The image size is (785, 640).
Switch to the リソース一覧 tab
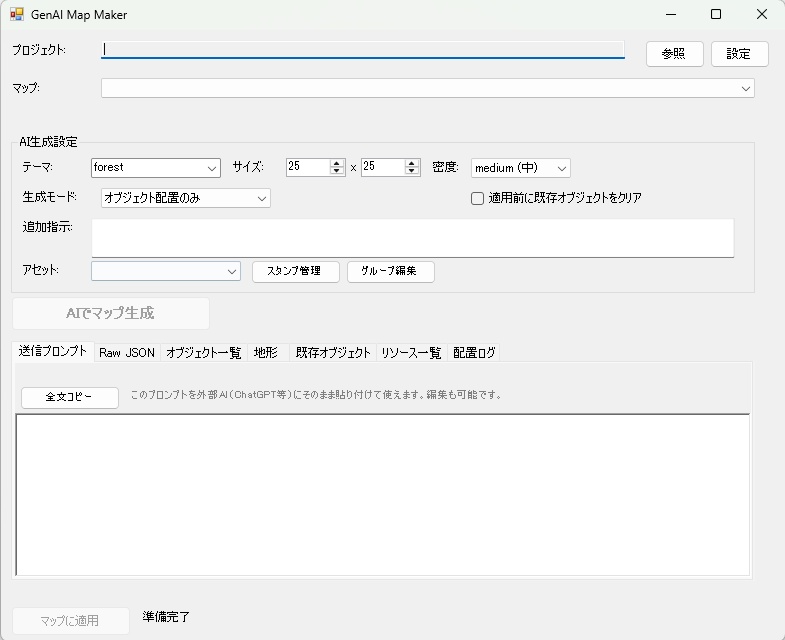(412, 353)
